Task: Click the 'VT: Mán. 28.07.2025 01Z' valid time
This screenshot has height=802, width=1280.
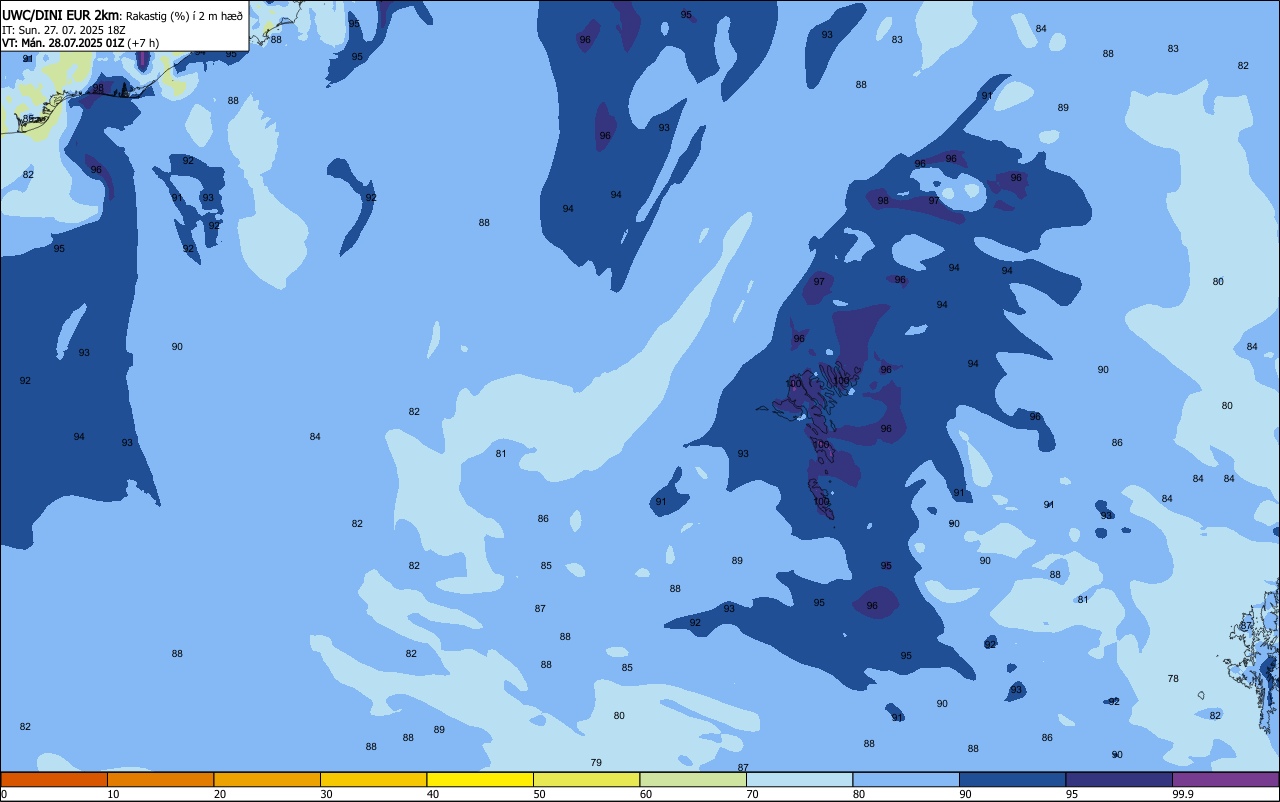Action: tap(62, 43)
